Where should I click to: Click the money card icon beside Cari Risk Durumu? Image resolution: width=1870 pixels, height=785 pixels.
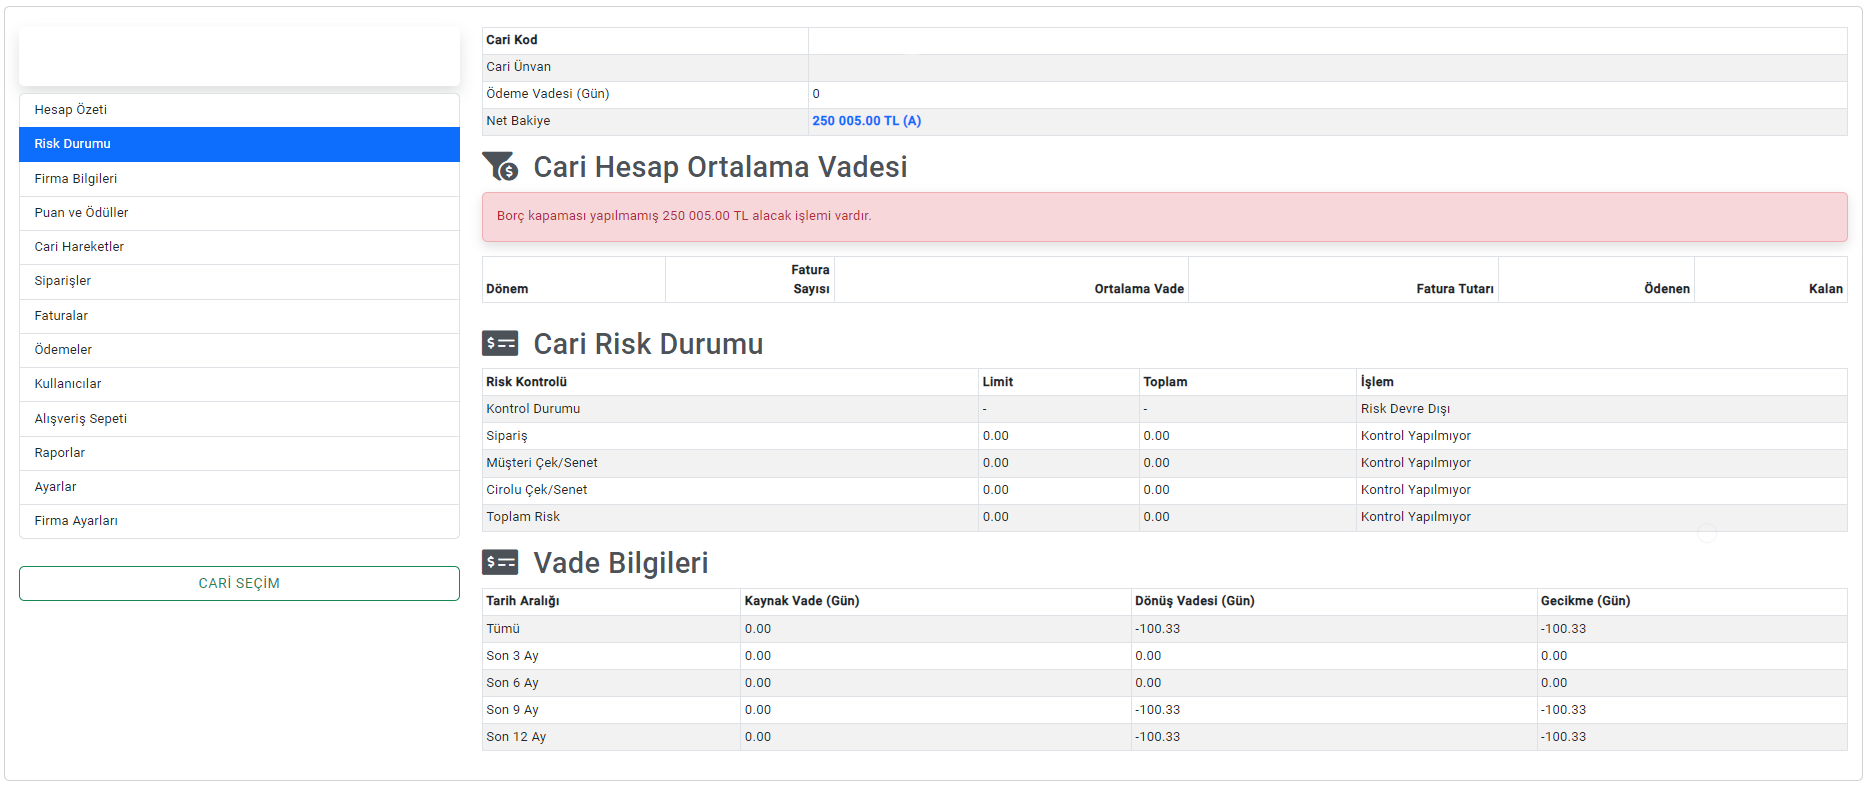point(500,344)
